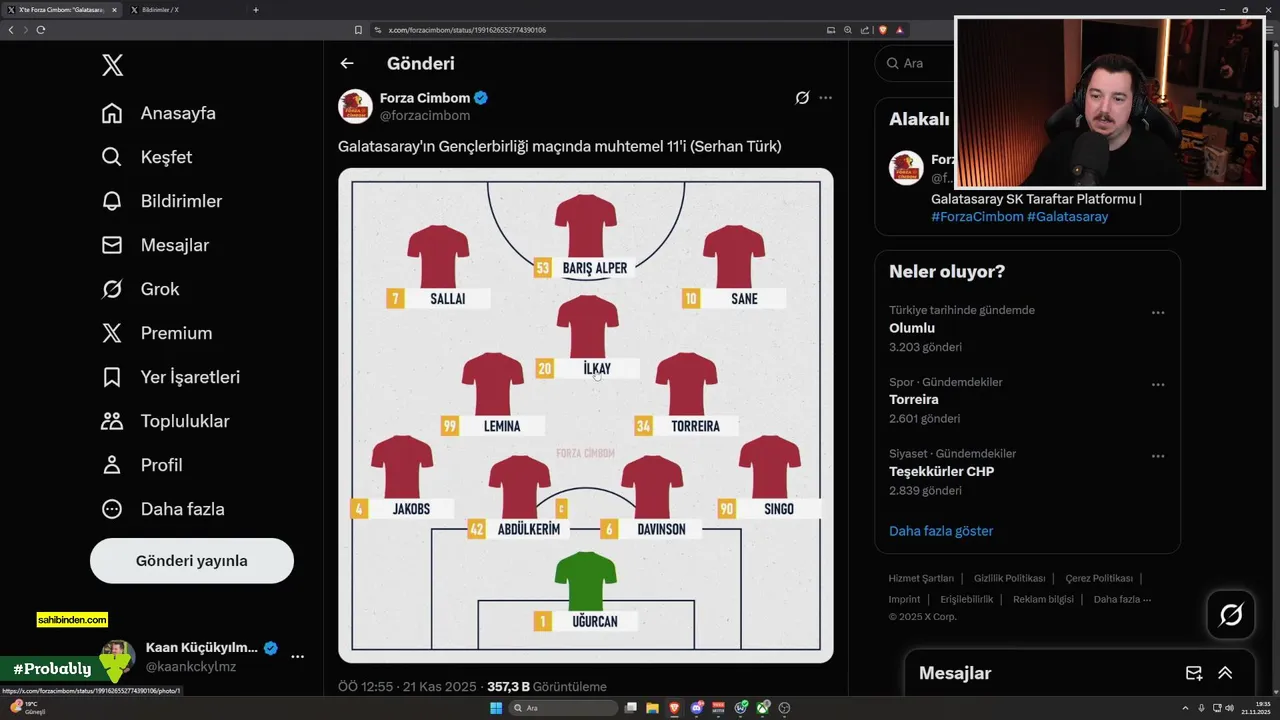Switch to the Bildirimler / X browser tab

[183, 10]
